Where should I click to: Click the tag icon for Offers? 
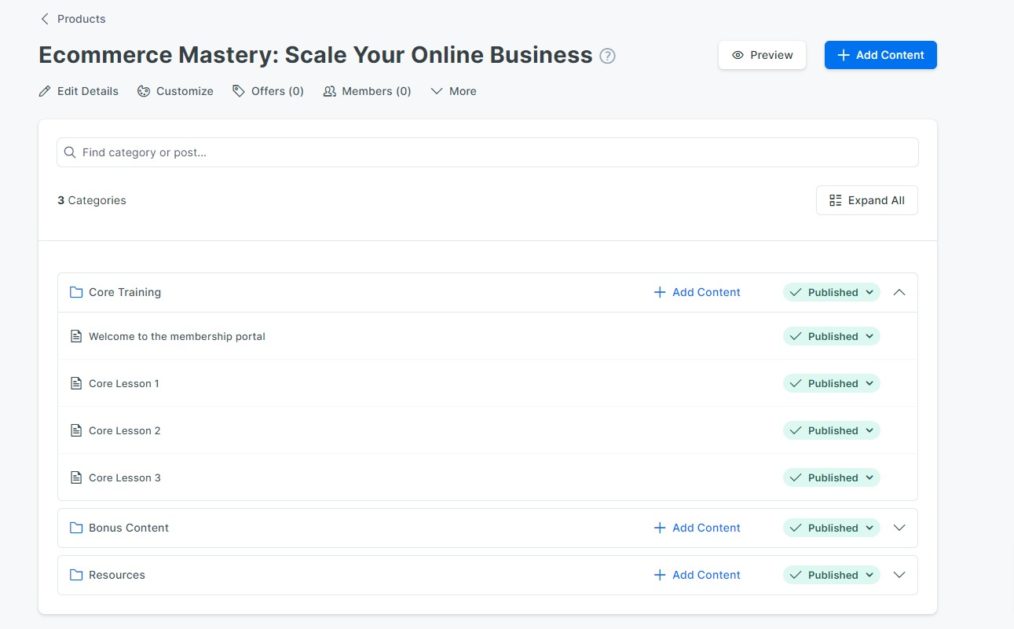239,91
